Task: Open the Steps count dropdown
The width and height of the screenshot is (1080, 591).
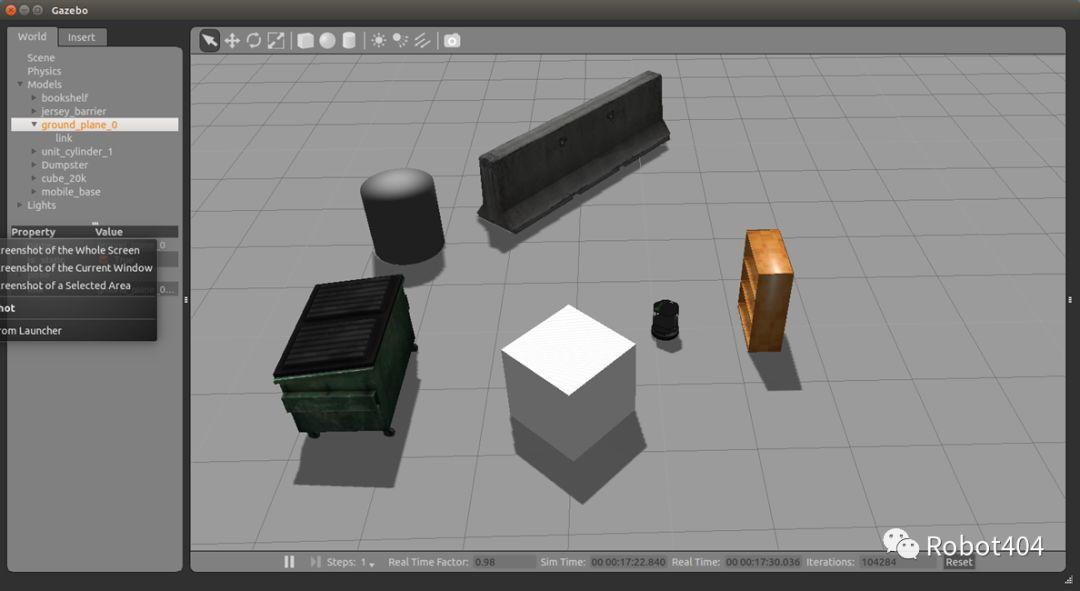Action: pyautogui.click(x=368, y=563)
